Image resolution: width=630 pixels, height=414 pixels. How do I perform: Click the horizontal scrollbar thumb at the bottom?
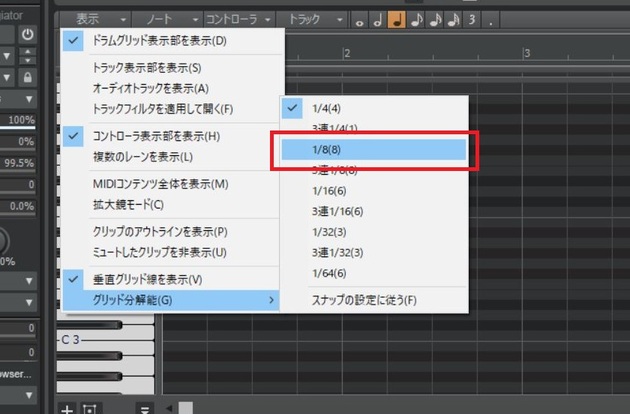point(185,407)
